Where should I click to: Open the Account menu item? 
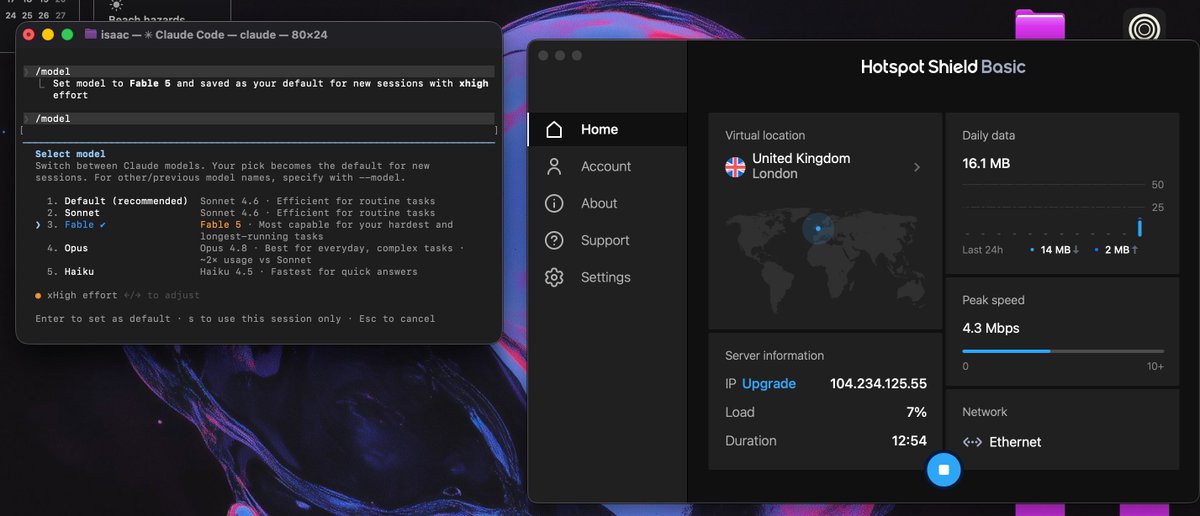(608, 166)
